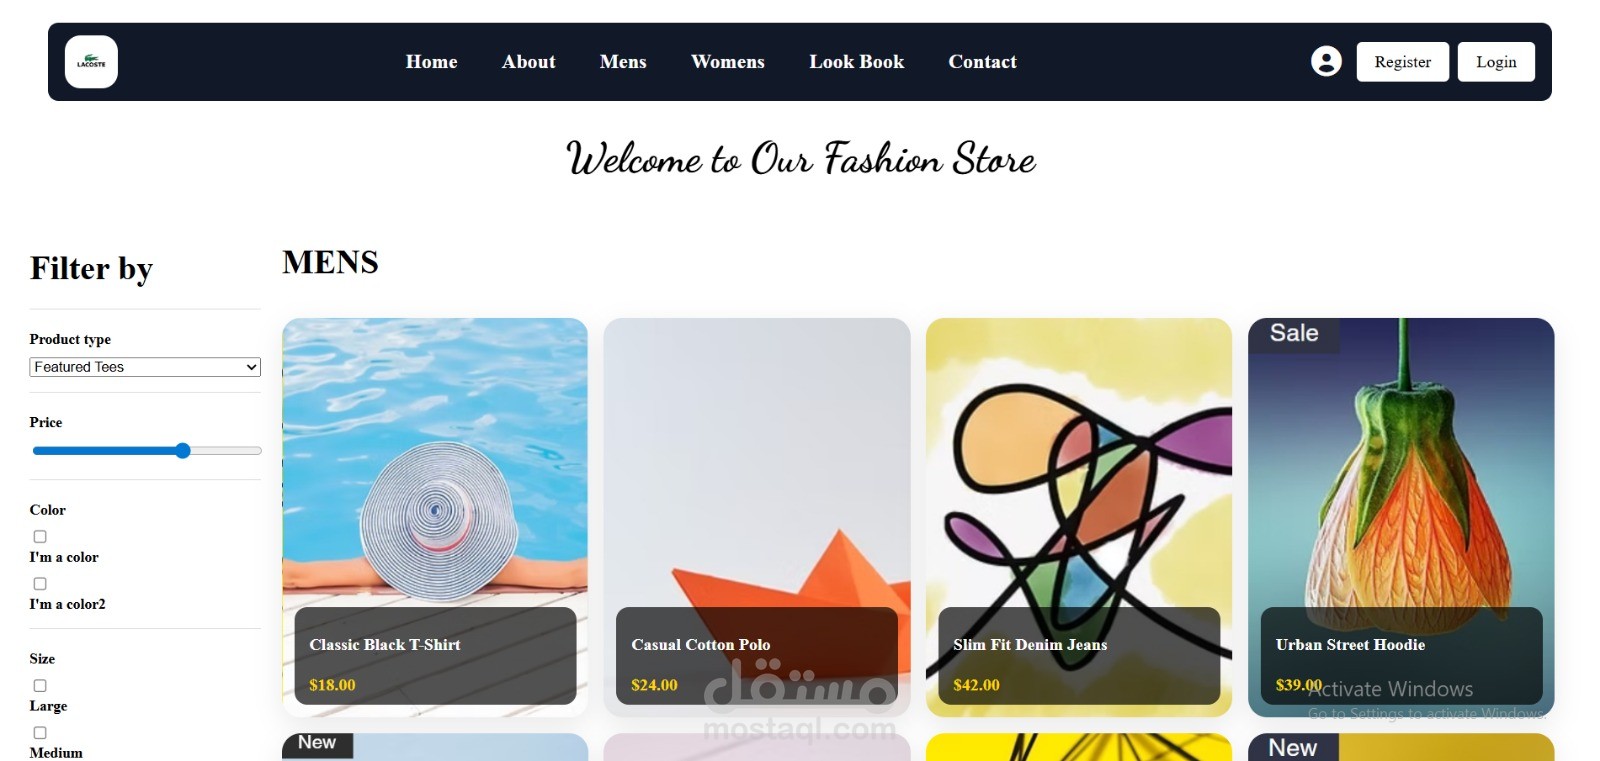The height and width of the screenshot is (761, 1600).
Task: Navigate to the Womens section
Action: 728,62
